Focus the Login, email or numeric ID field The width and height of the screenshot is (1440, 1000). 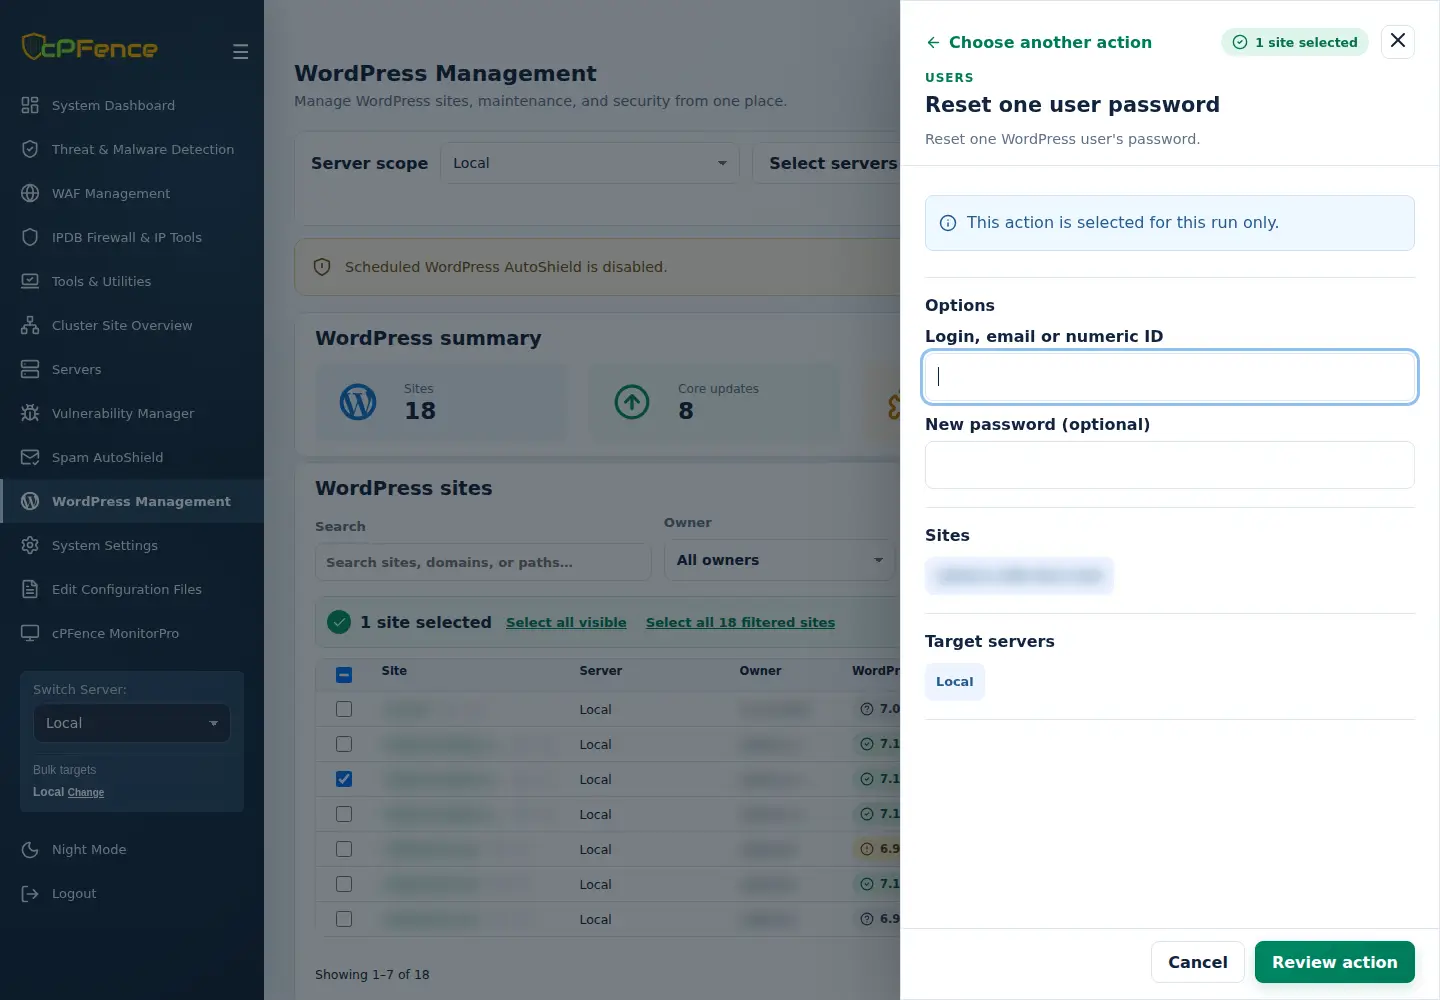[1170, 377]
